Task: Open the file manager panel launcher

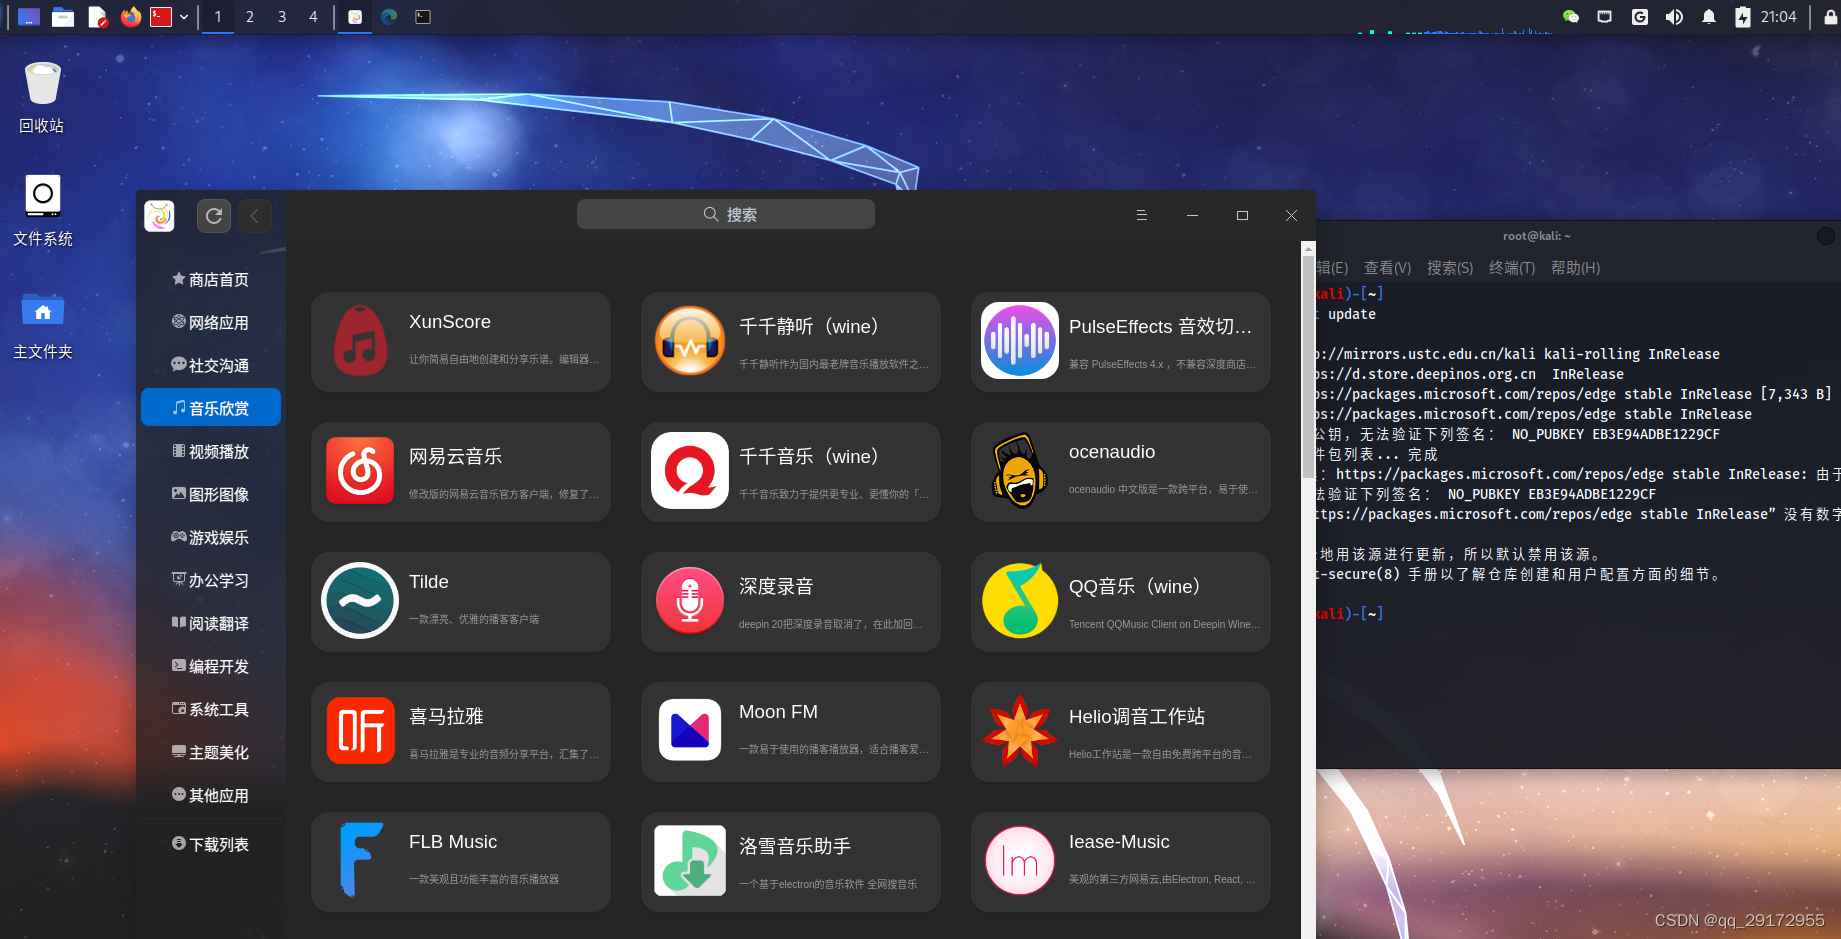Action: [63, 17]
